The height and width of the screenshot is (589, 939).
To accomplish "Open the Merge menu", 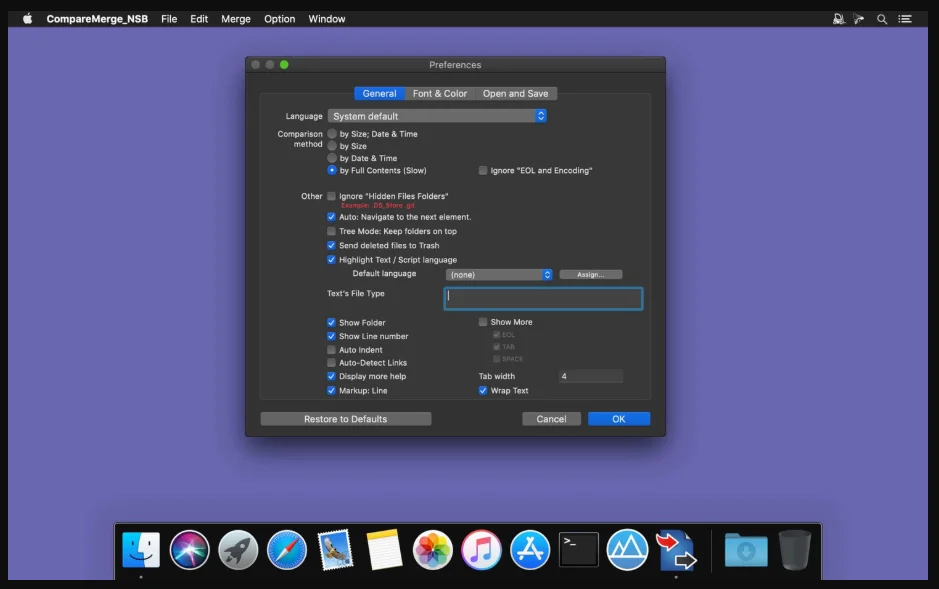I will [x=236, y=19].
